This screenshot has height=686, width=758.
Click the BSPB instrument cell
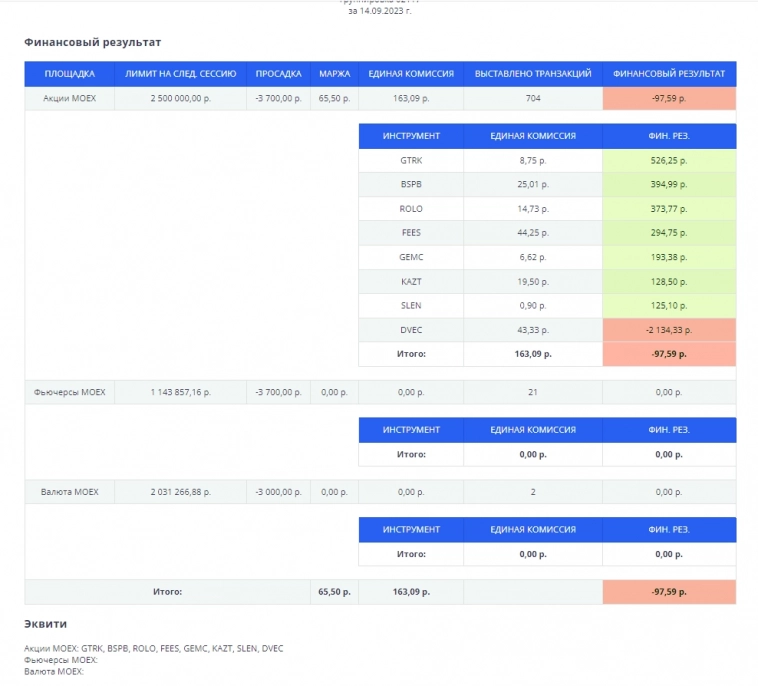[411, 184]
